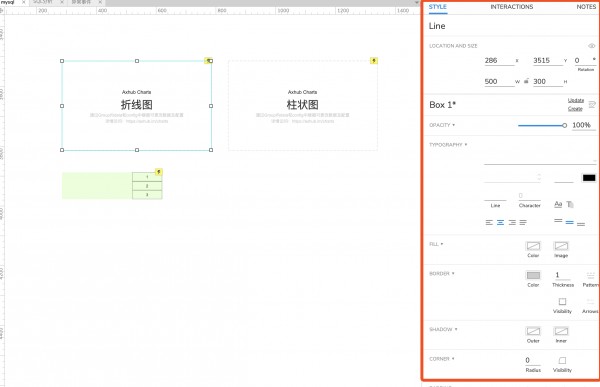This screenshot has height=387, width=600.
Task: Switch to the STYLE tab
Action: (437, 7)
